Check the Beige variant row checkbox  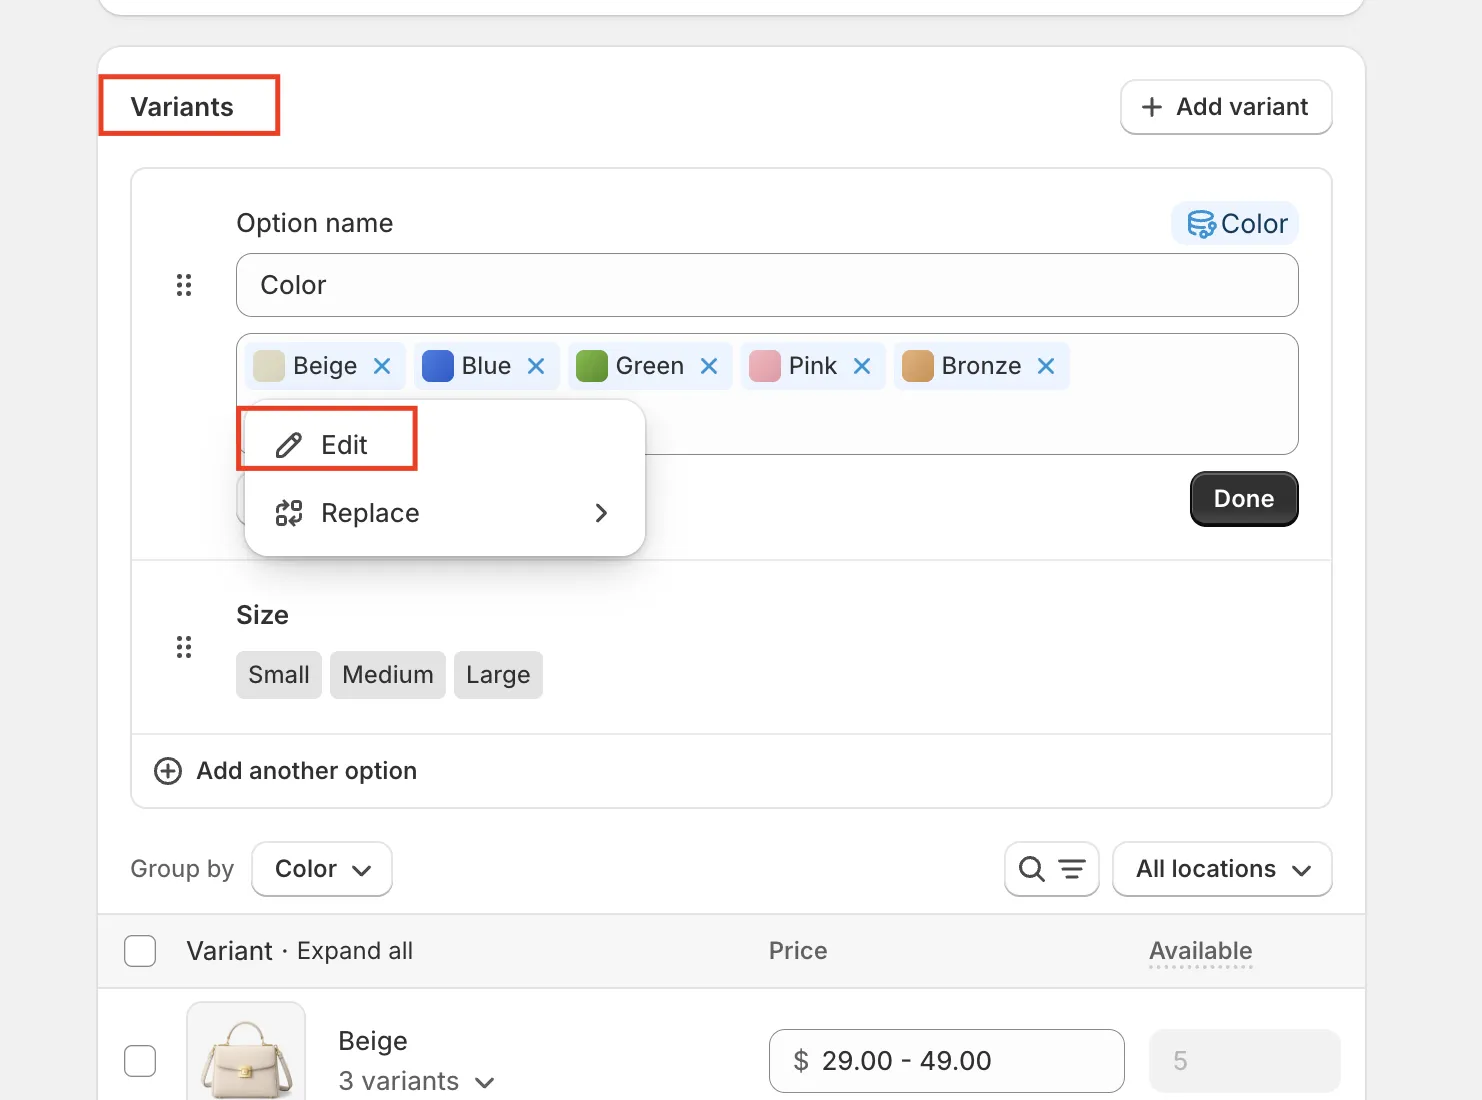(x=140, y=1061)
